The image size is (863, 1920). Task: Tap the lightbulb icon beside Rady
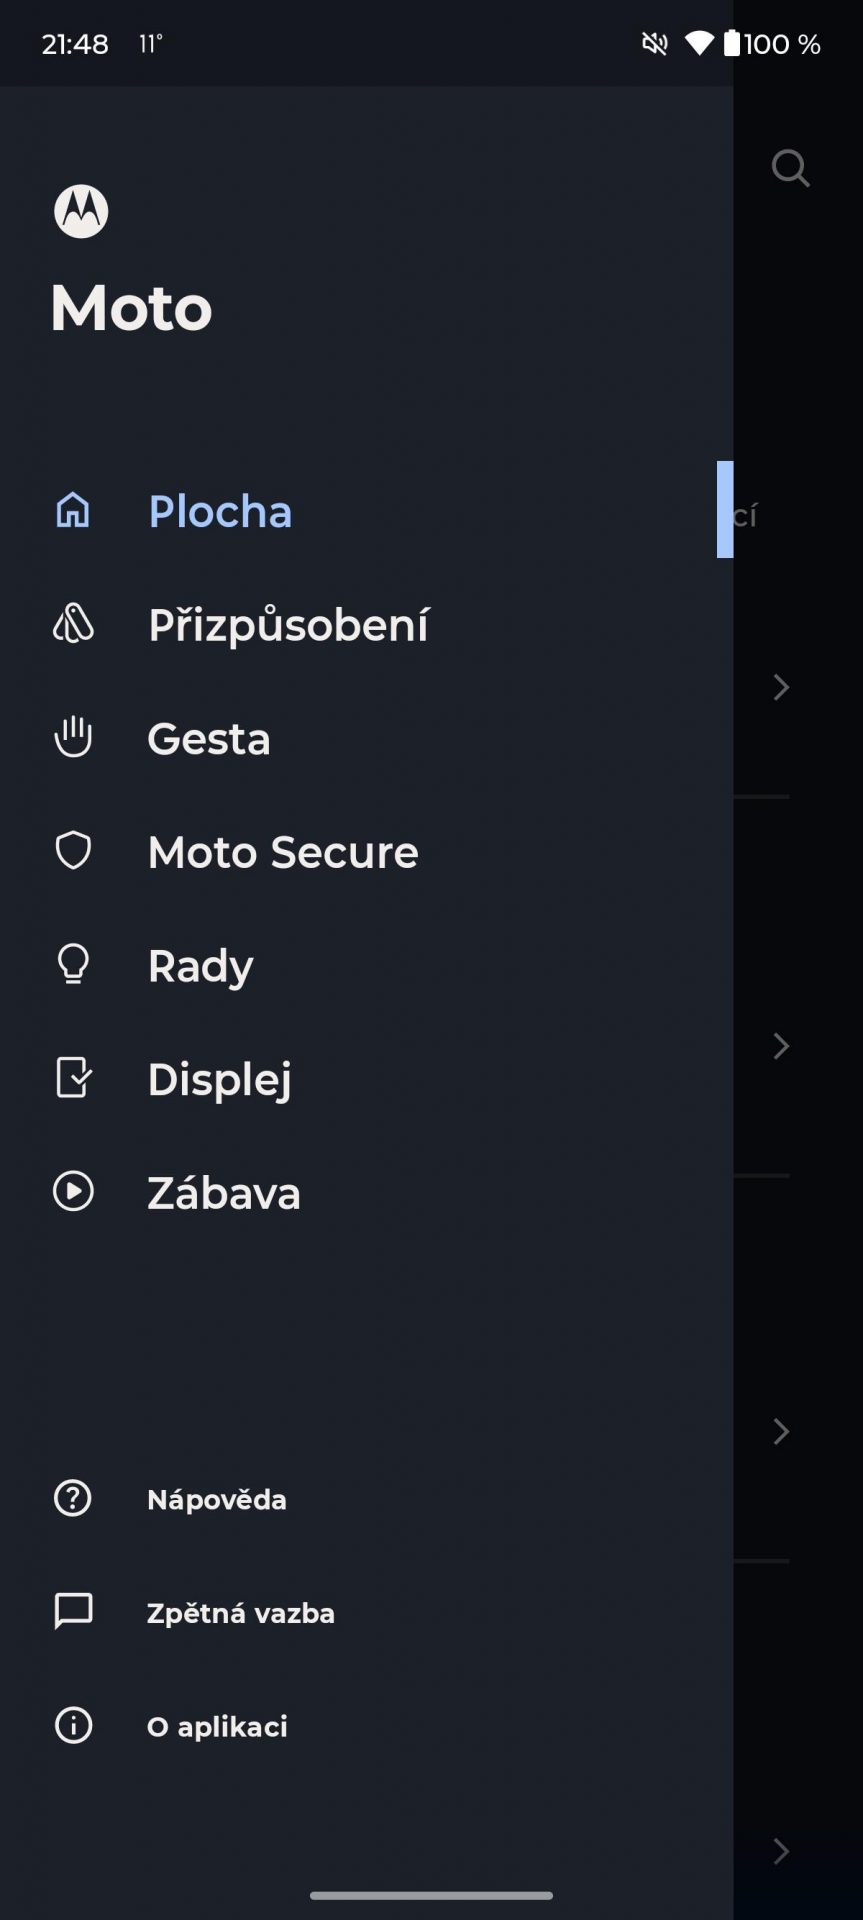[73, 964]
